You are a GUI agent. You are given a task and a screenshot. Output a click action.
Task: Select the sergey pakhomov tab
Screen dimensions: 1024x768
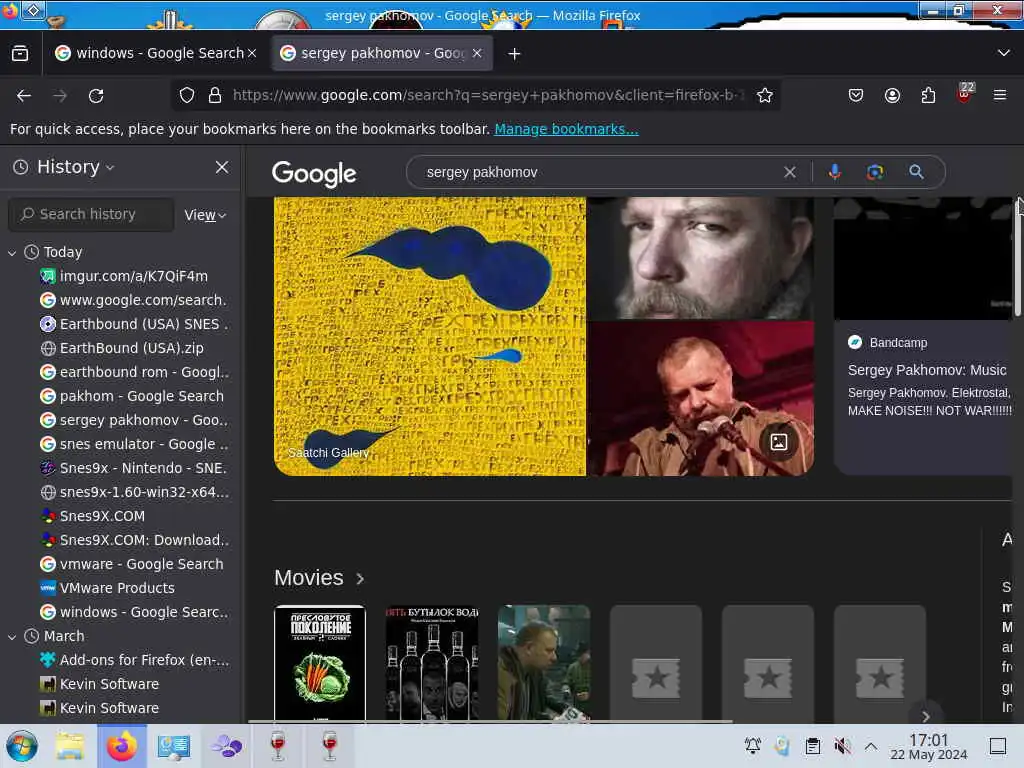click(x=382, y=54)
